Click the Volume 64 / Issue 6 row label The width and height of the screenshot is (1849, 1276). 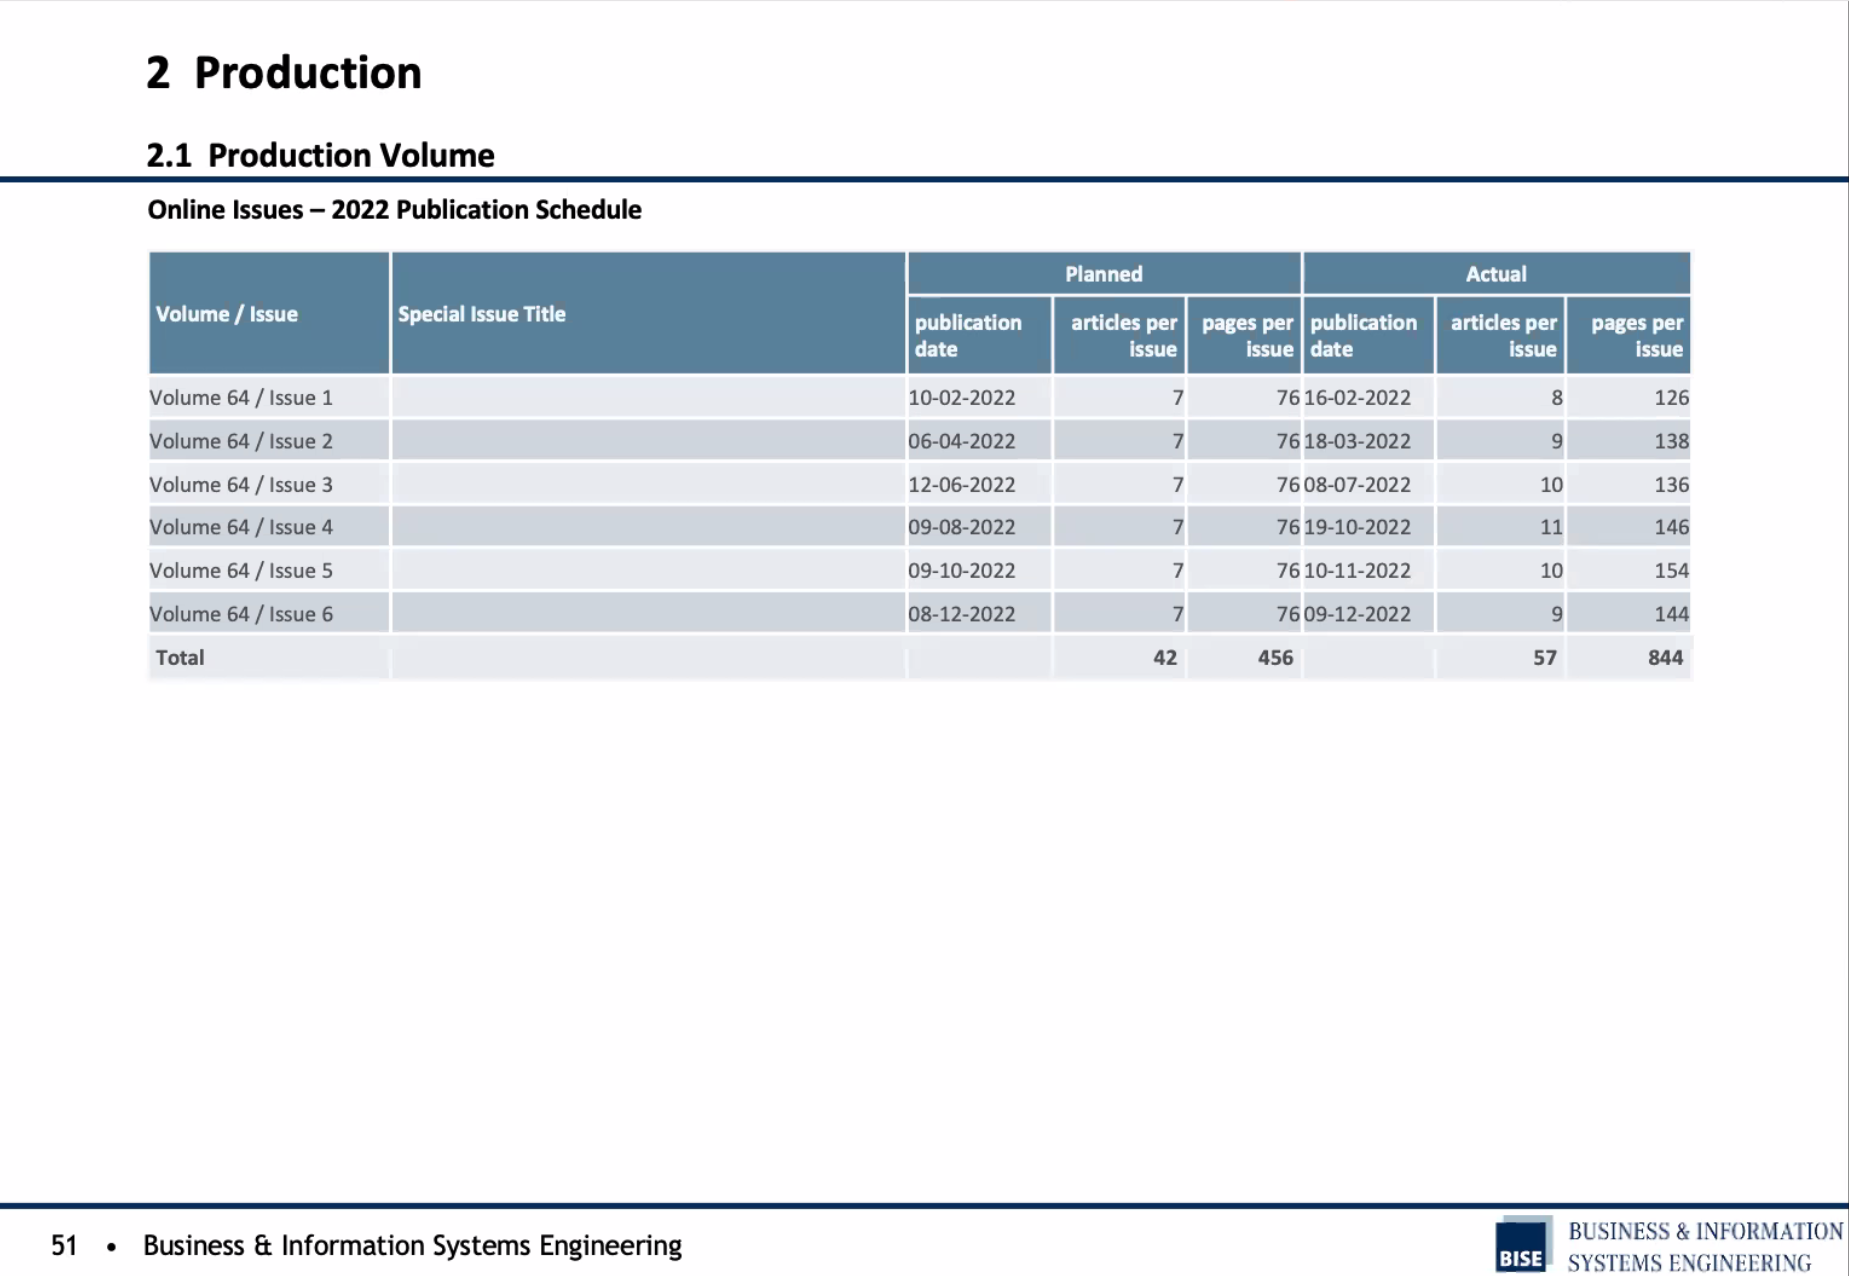click(241, 614)
